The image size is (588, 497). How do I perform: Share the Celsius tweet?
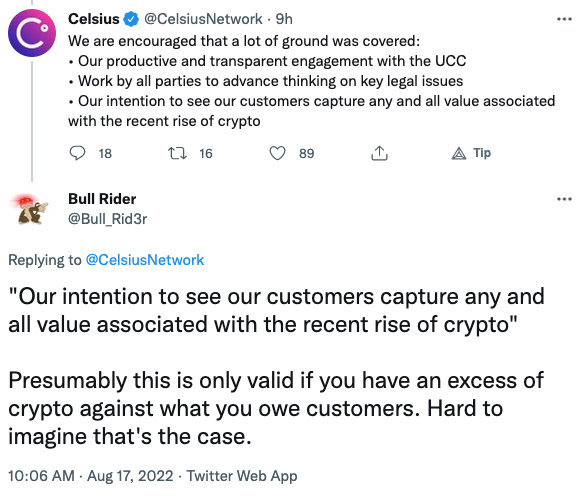click(379, 153)
